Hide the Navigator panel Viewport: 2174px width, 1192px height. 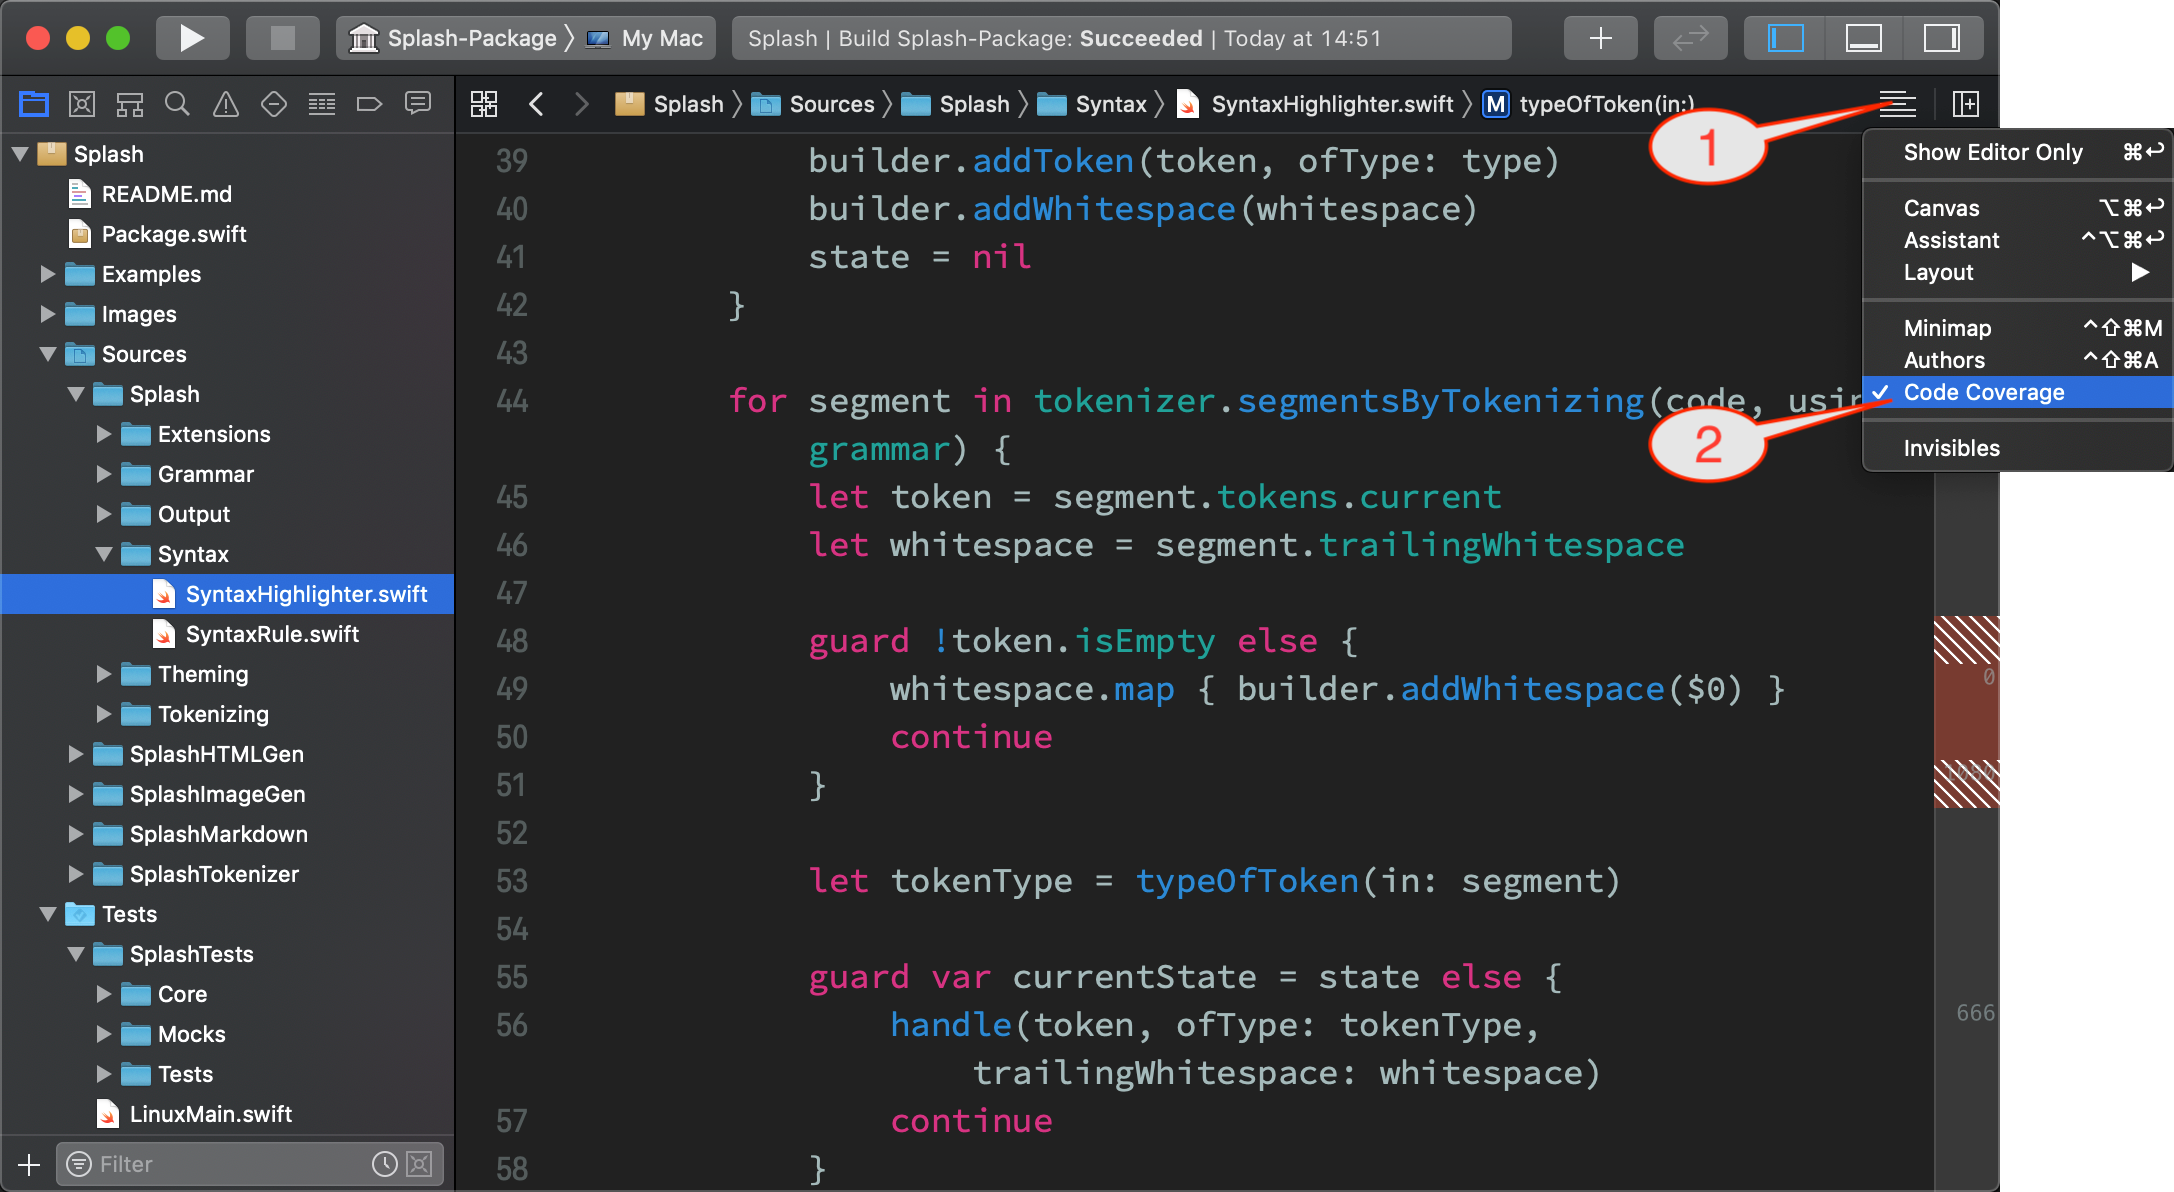pyautogui.click(x=1785, y=38)
